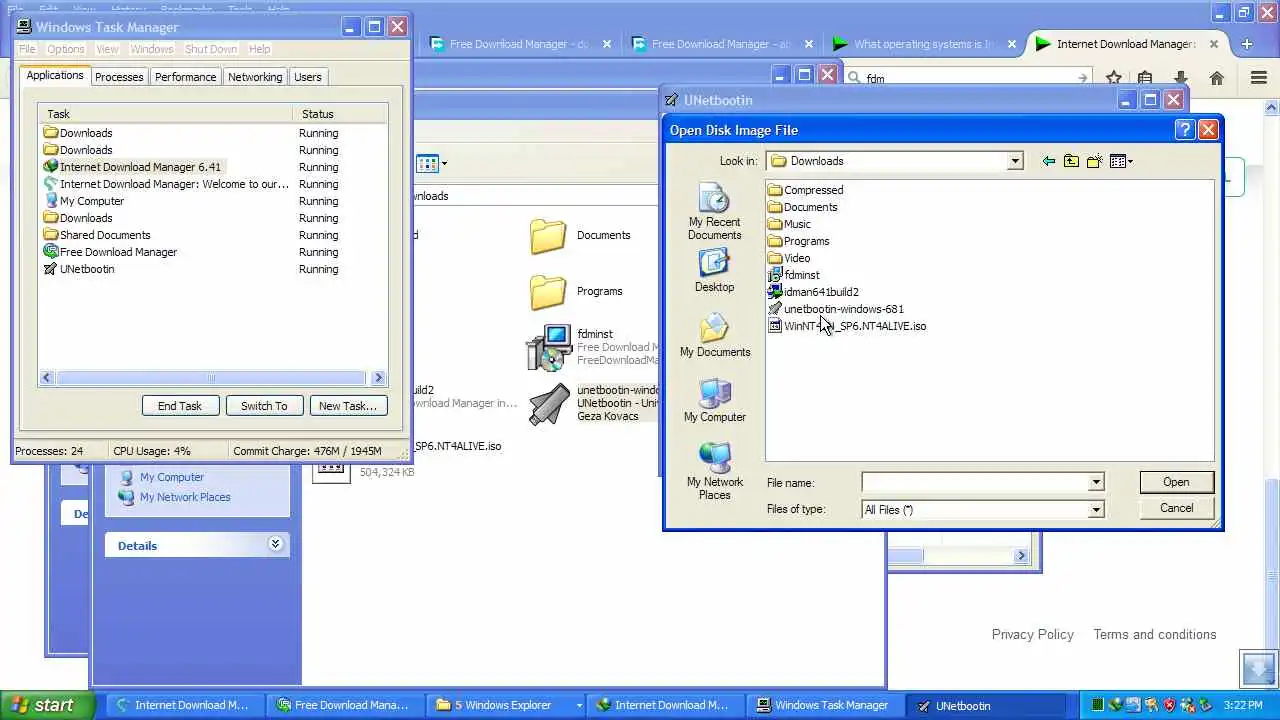1280x720 pixels.
Task: Open the Terms and conditions link
Action: click(x=1155, y=634)
